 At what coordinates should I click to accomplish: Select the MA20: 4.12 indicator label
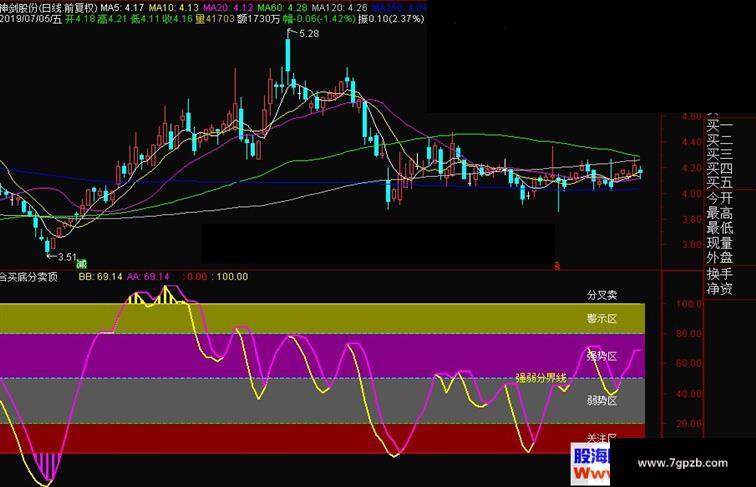229,8
